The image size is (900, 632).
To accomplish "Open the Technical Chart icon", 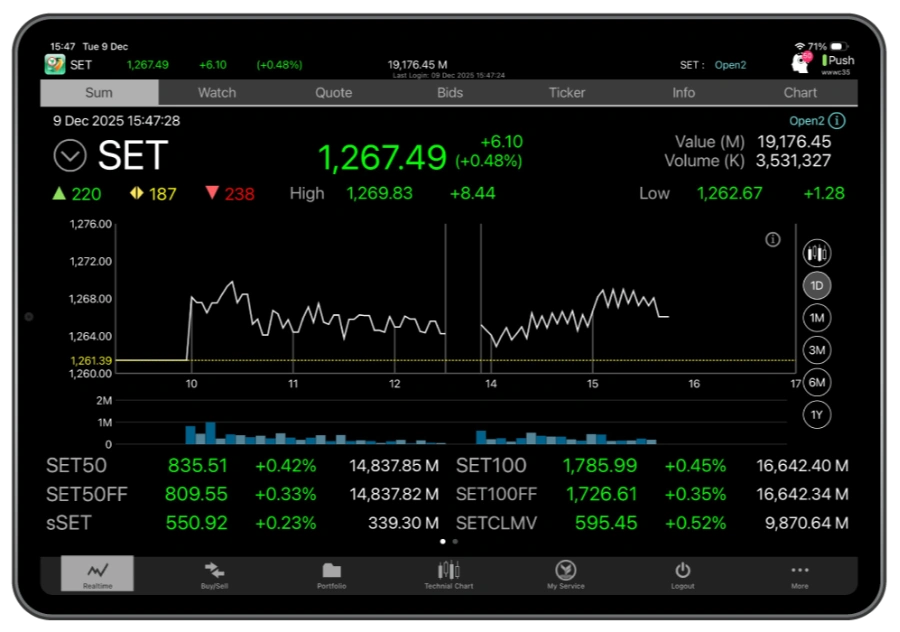I will point(448,573).
